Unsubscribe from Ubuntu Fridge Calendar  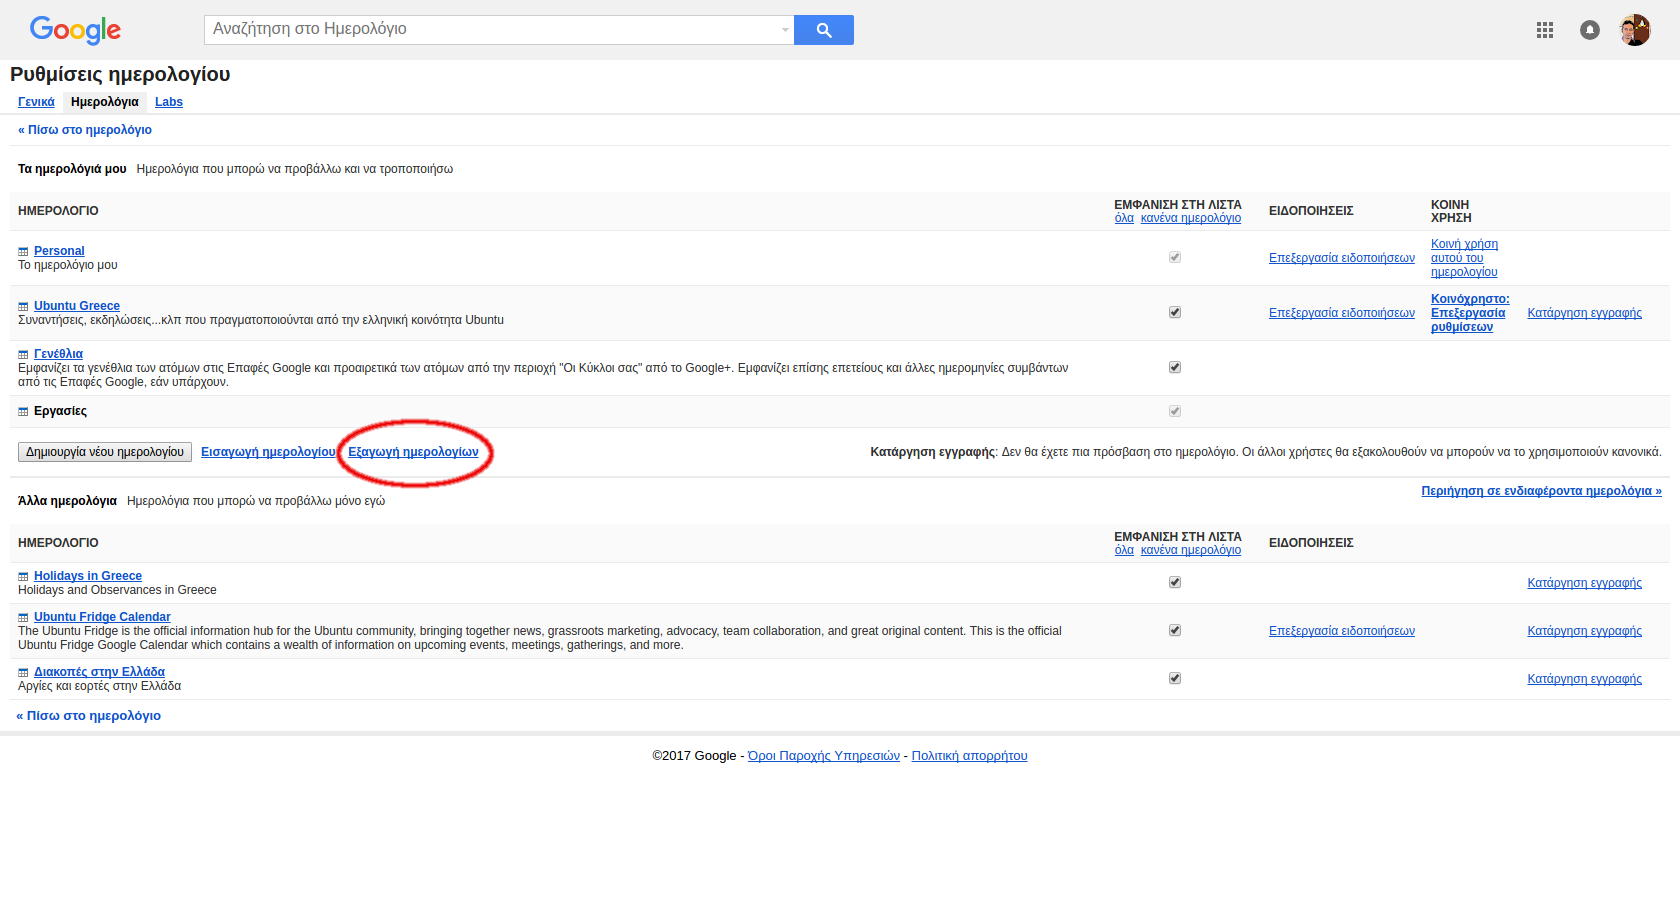[1584, 631]
